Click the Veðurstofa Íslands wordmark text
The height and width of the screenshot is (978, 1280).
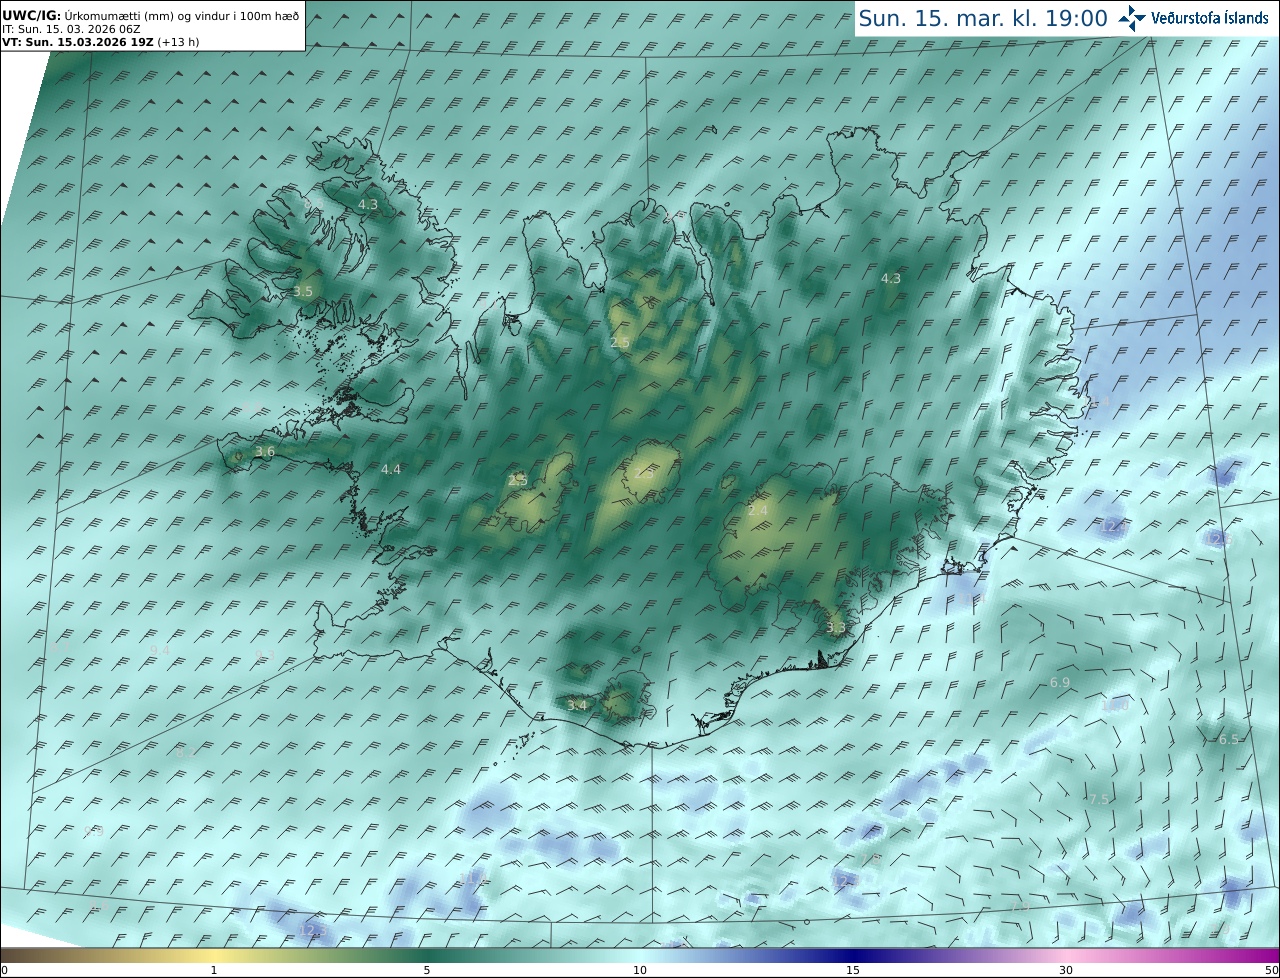(x=1210, y=18)
